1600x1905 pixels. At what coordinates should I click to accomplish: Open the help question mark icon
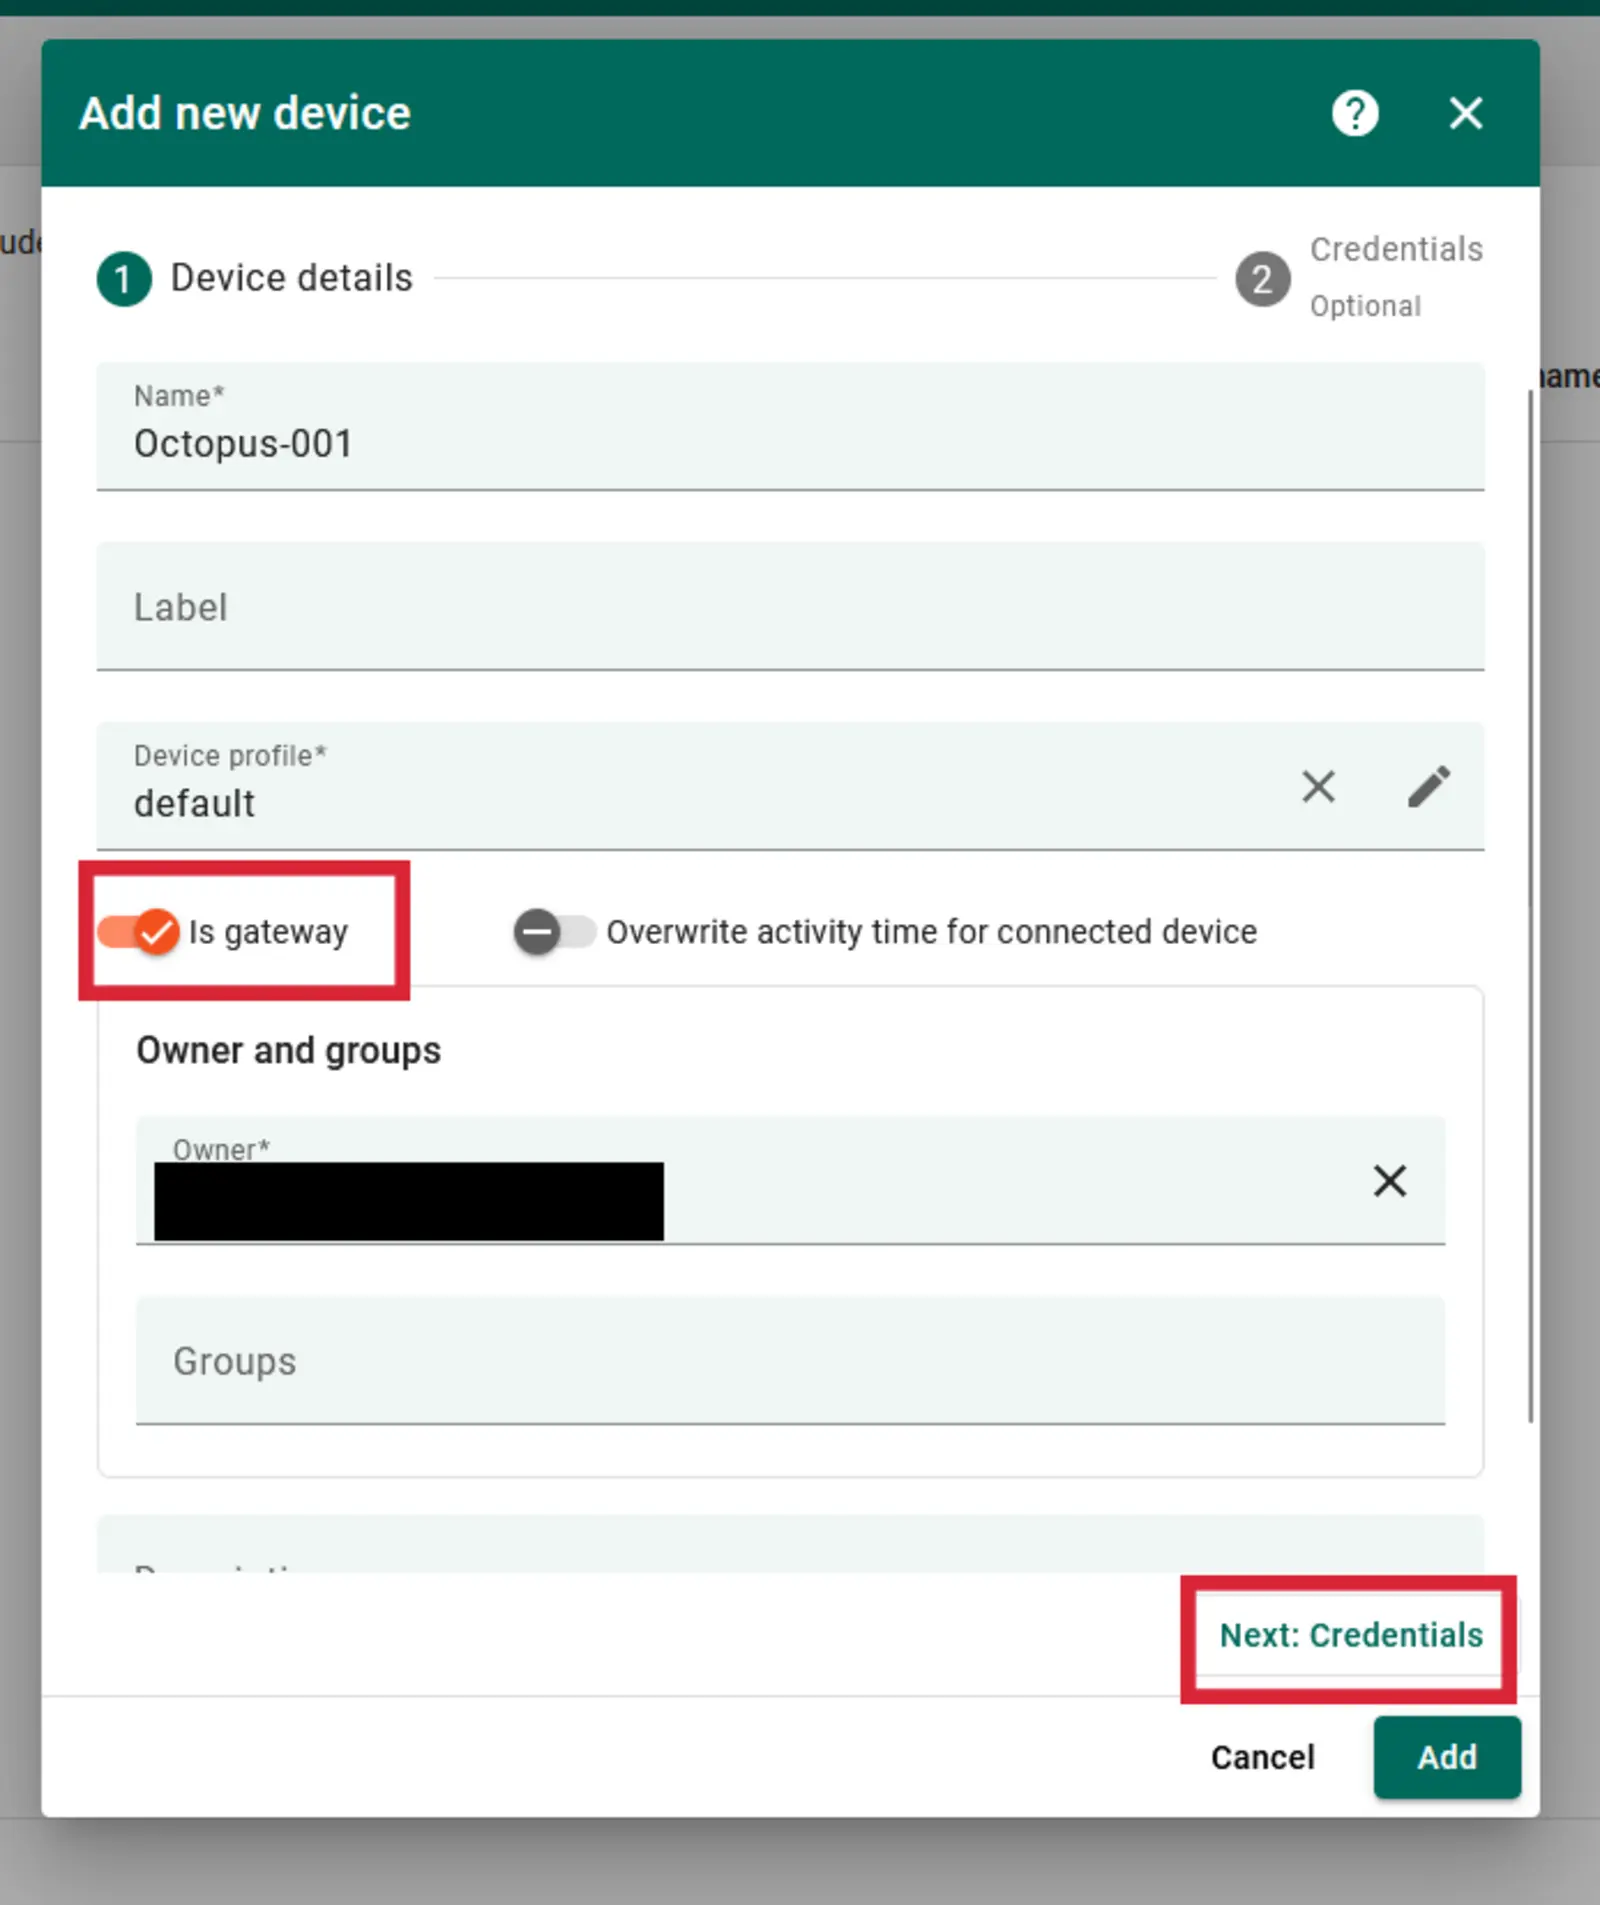[x=1355, y=113]
